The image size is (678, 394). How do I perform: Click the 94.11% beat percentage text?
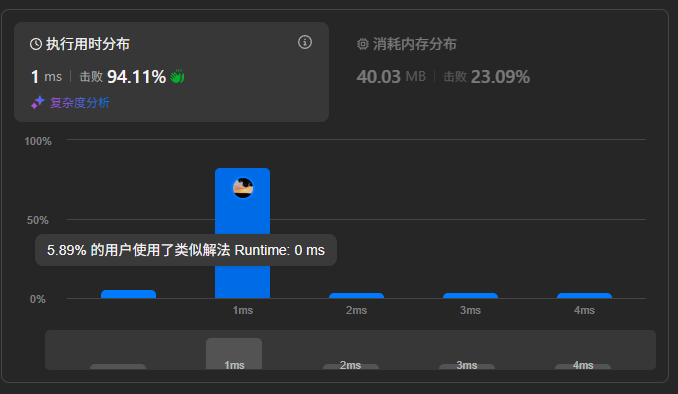tap(136, 77)
